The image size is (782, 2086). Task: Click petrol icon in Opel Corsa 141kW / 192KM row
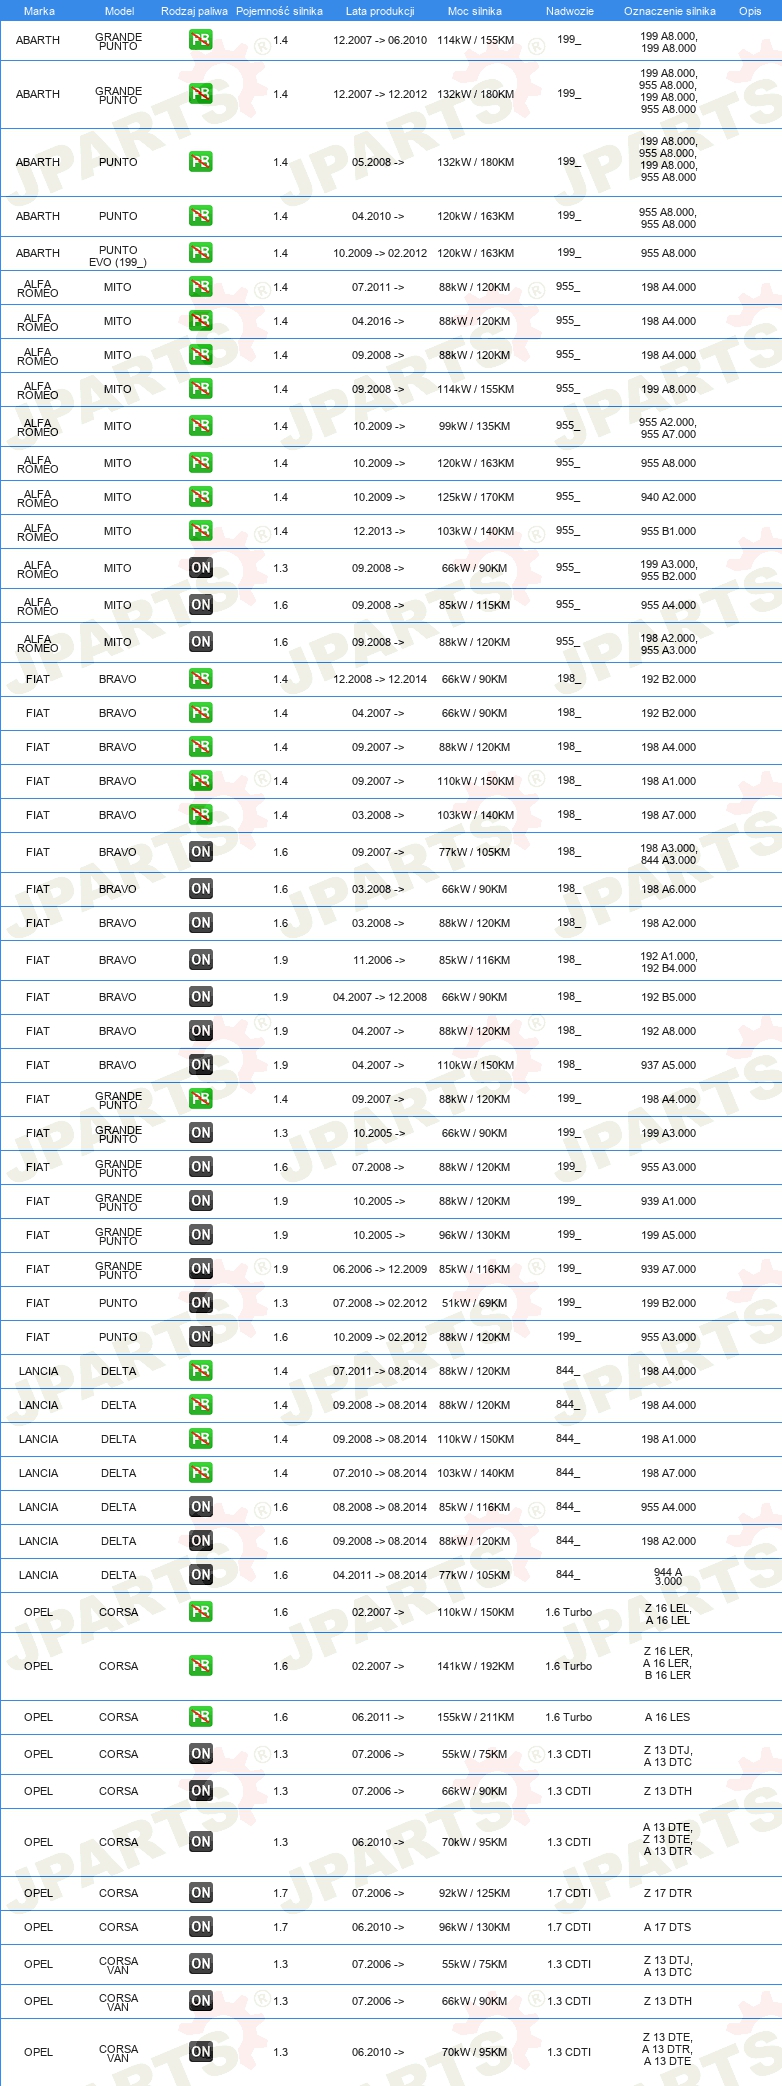[x=201, y=1666]
